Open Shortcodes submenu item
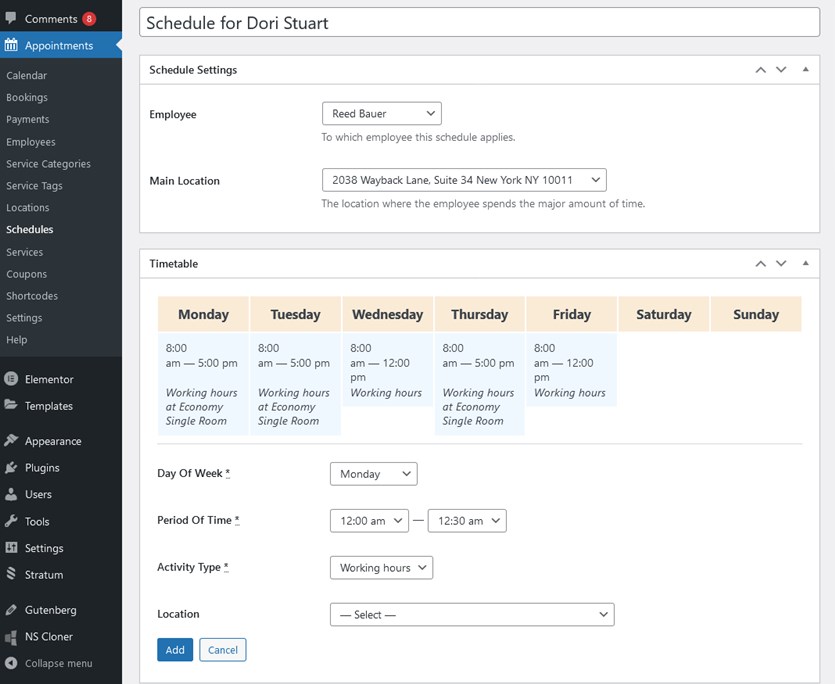Viewport: 835px width, 684px height. tap(32, 296)
